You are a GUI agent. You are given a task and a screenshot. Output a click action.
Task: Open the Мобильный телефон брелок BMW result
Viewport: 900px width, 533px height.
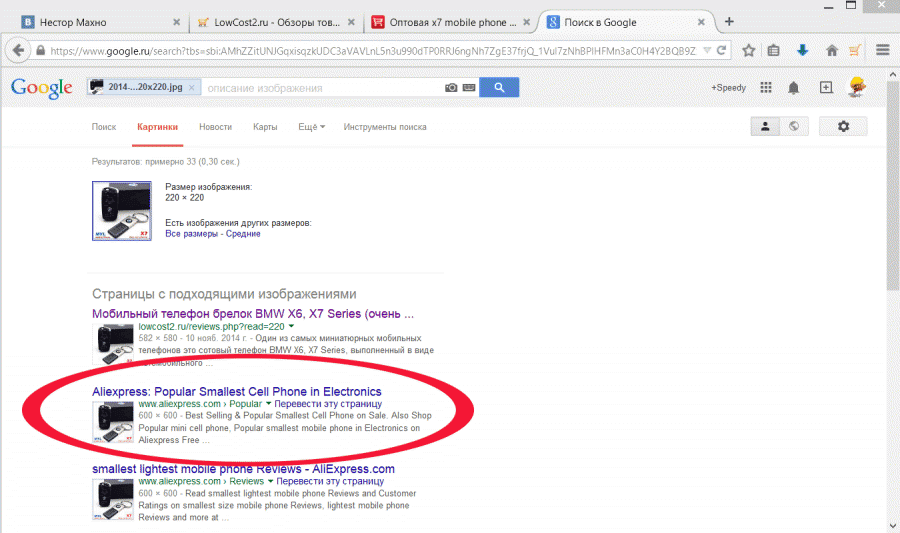(253, 314)
